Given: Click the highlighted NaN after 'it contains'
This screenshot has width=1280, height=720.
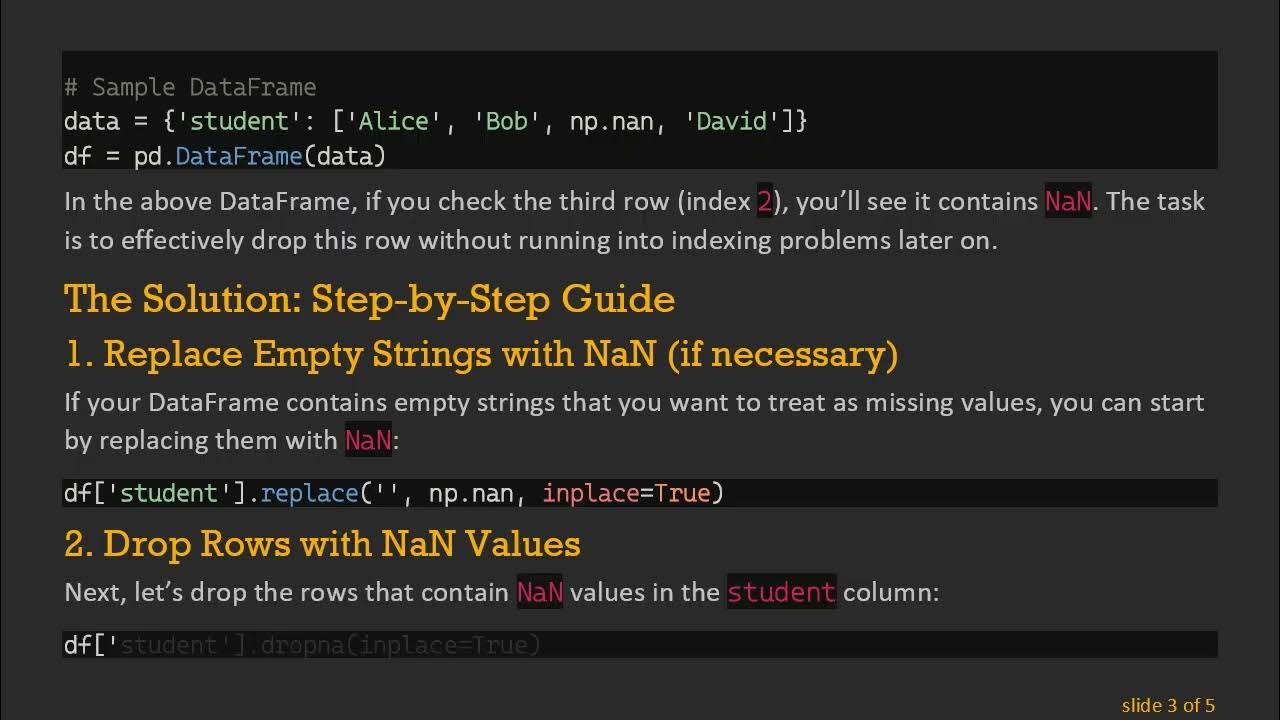Looking at the screenshot, I should (1068, 202).
